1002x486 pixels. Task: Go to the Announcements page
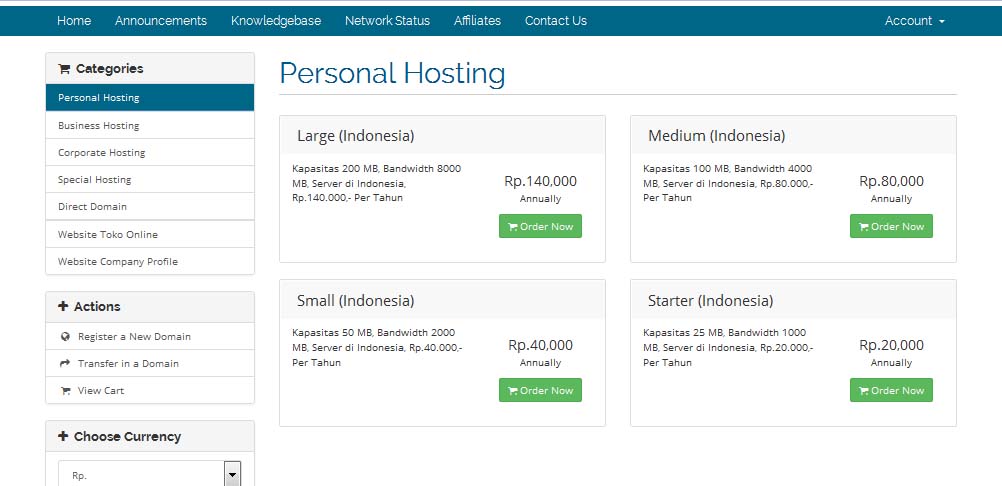[161, 21]
